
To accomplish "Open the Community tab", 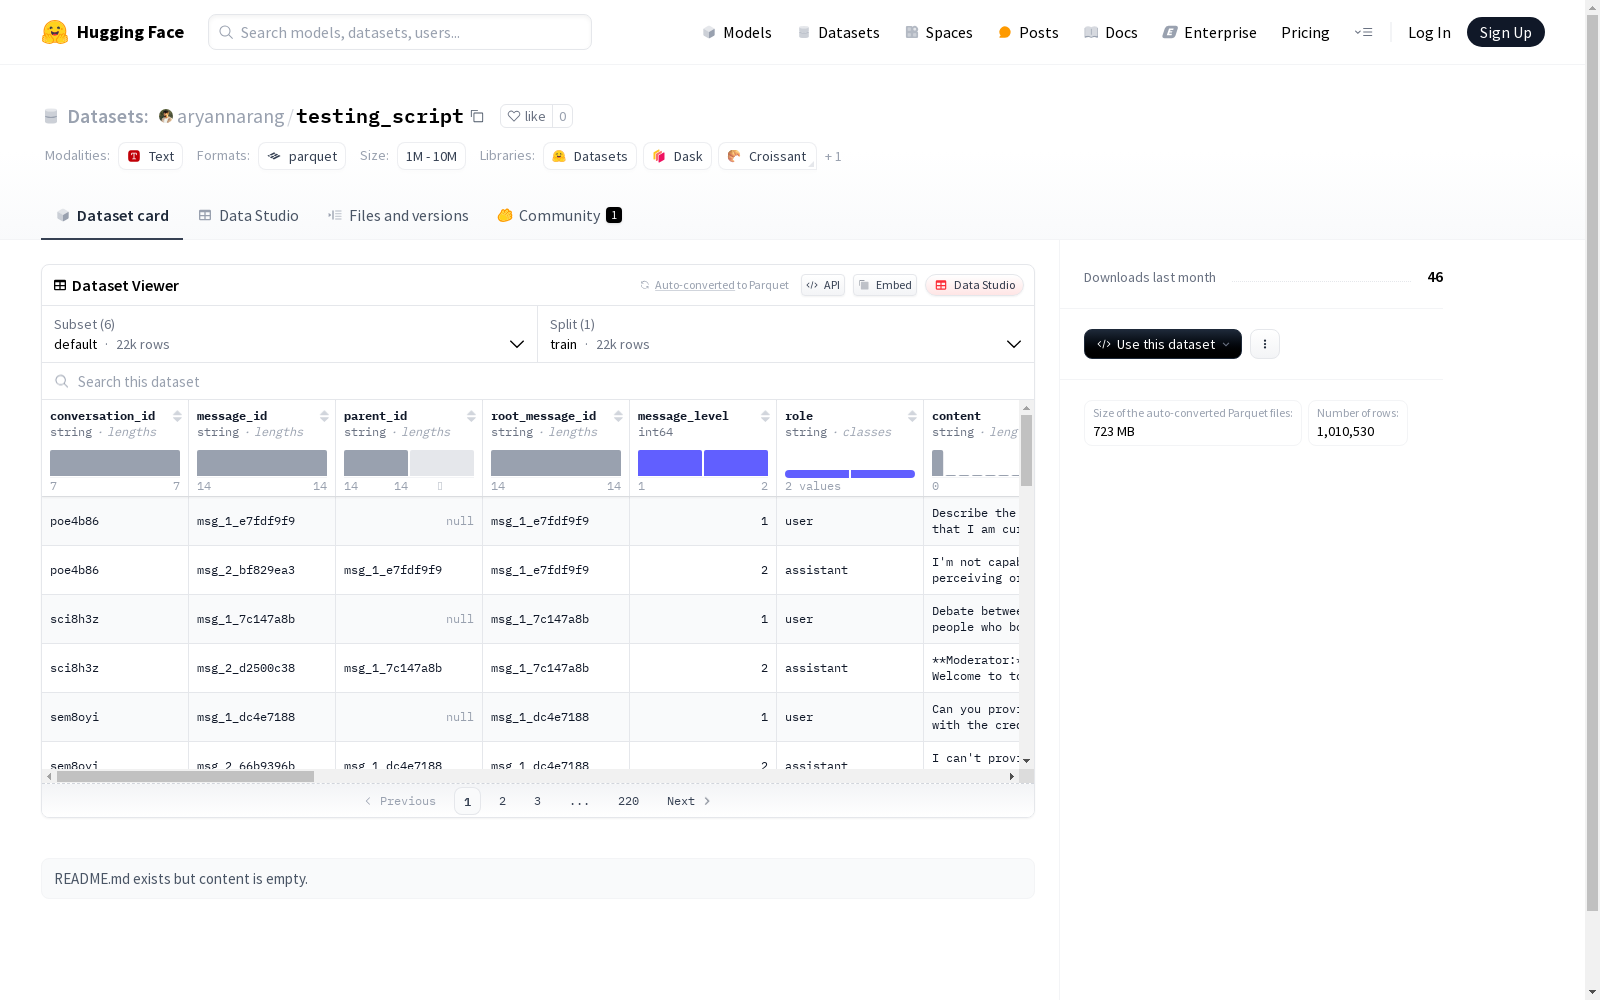I will (560, 216).
